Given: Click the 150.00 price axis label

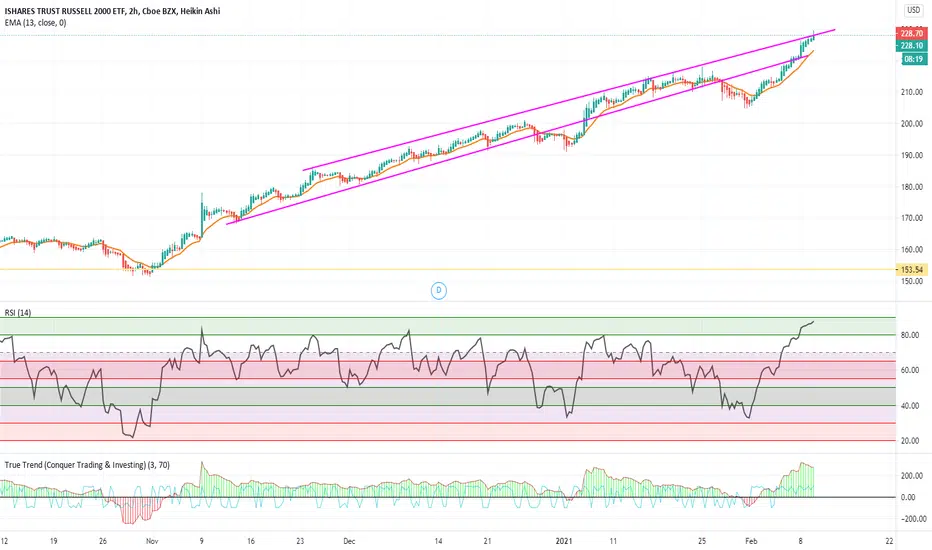Looking at the screenshot, I should [911, 281].
